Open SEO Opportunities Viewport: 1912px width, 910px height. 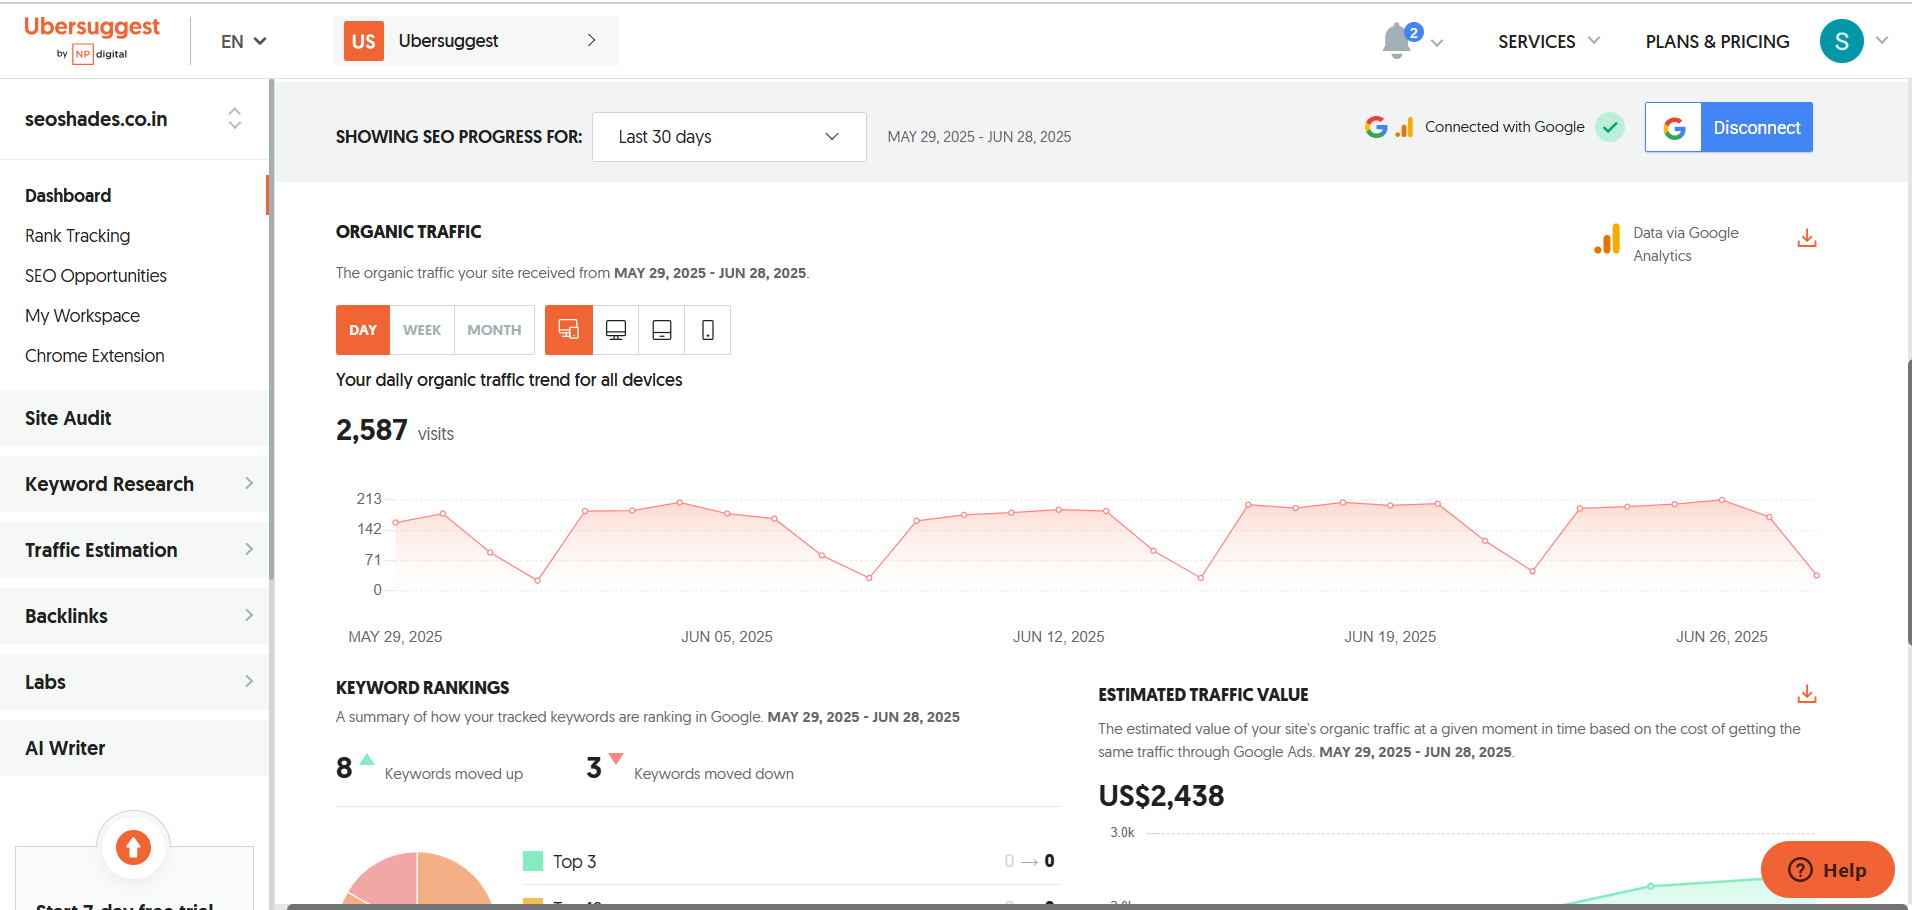[x=96, y=276]
